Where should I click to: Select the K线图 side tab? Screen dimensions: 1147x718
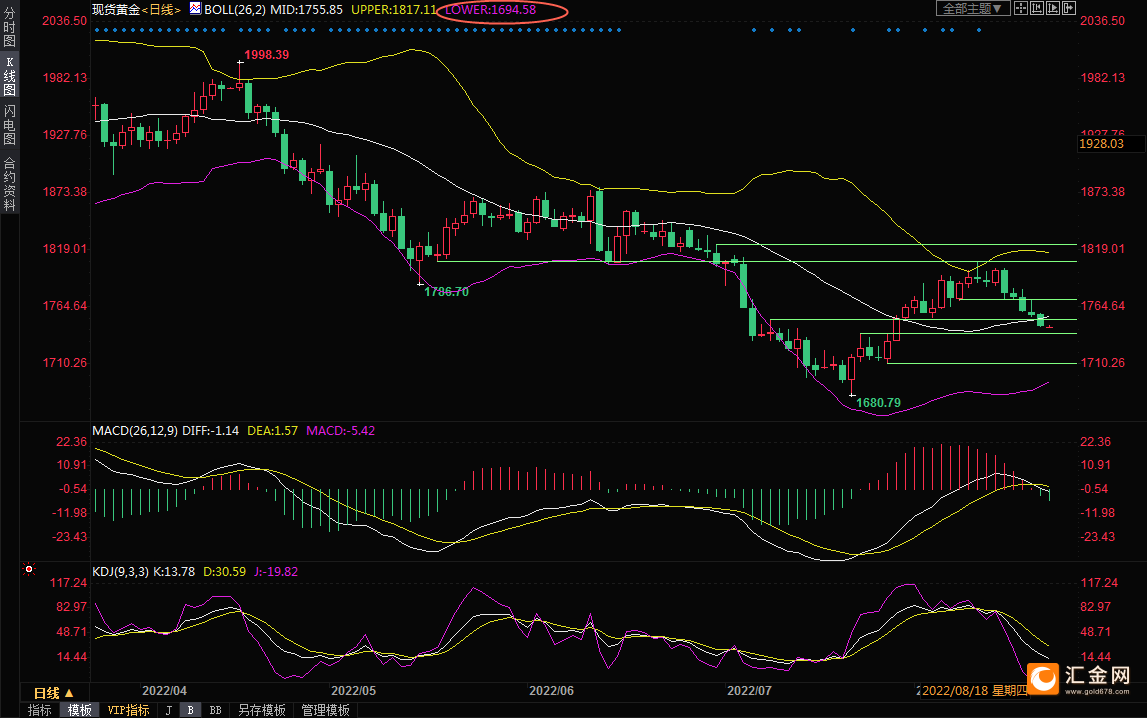pos(10,75)
